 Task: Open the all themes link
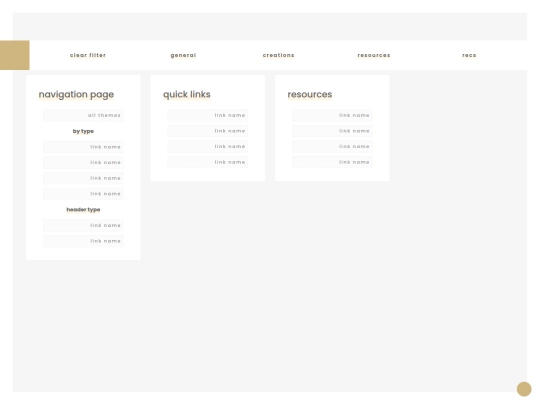(x=83, y=115)
